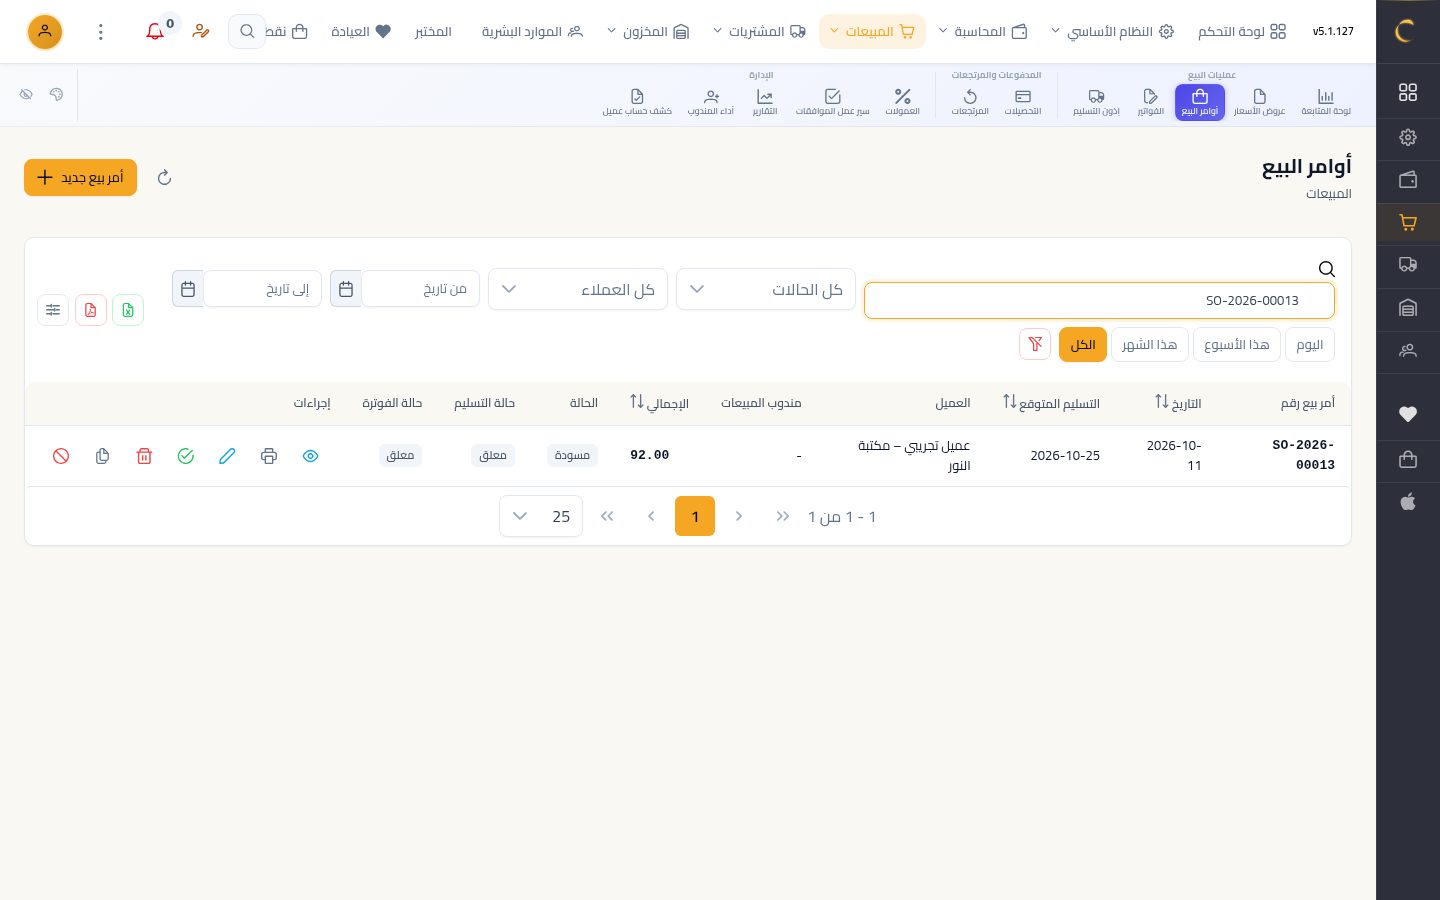
Task: Open the reports (التقارير) chart icon
Action: coord(765,101)
